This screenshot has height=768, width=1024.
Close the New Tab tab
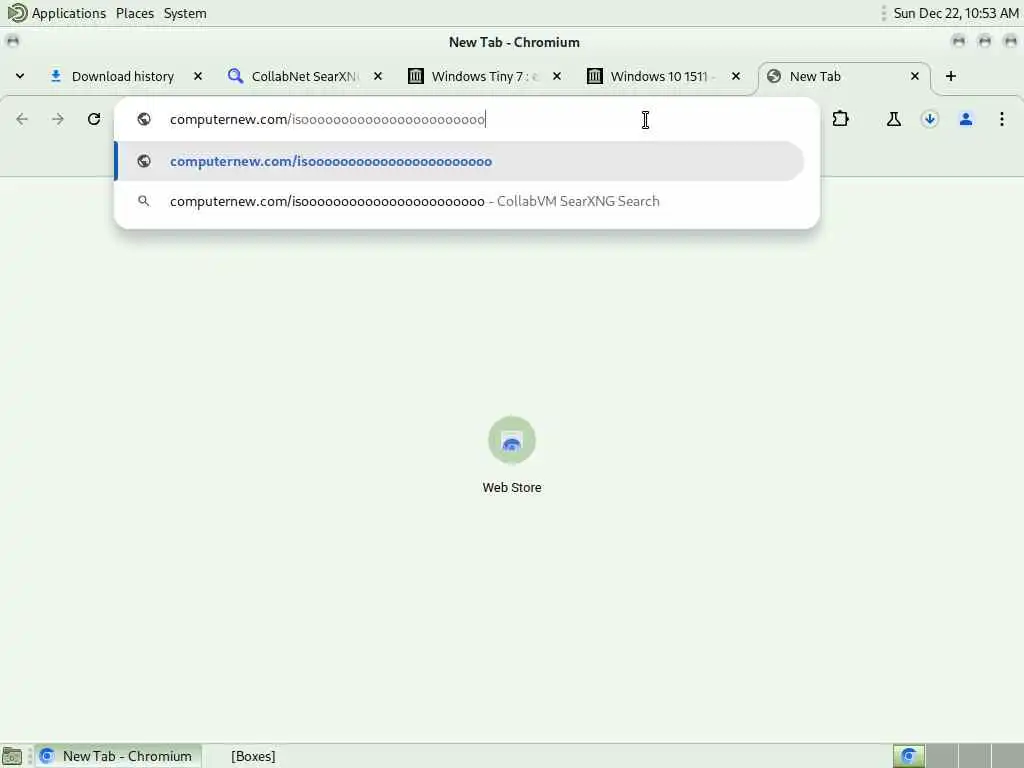915,76
